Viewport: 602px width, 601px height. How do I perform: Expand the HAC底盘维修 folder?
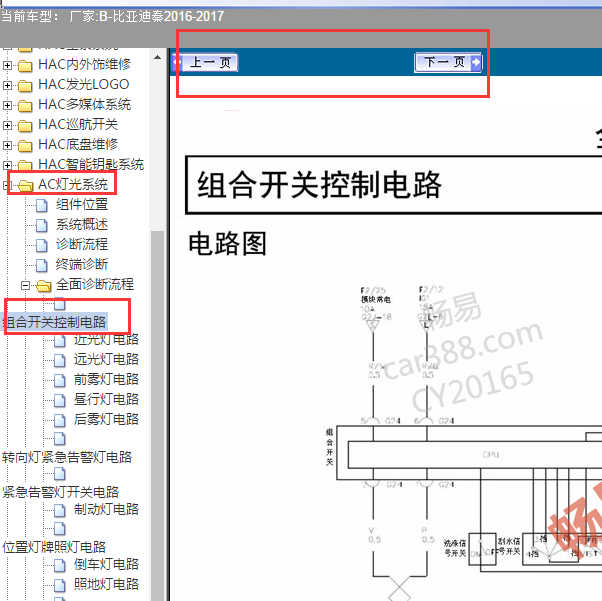7,145
